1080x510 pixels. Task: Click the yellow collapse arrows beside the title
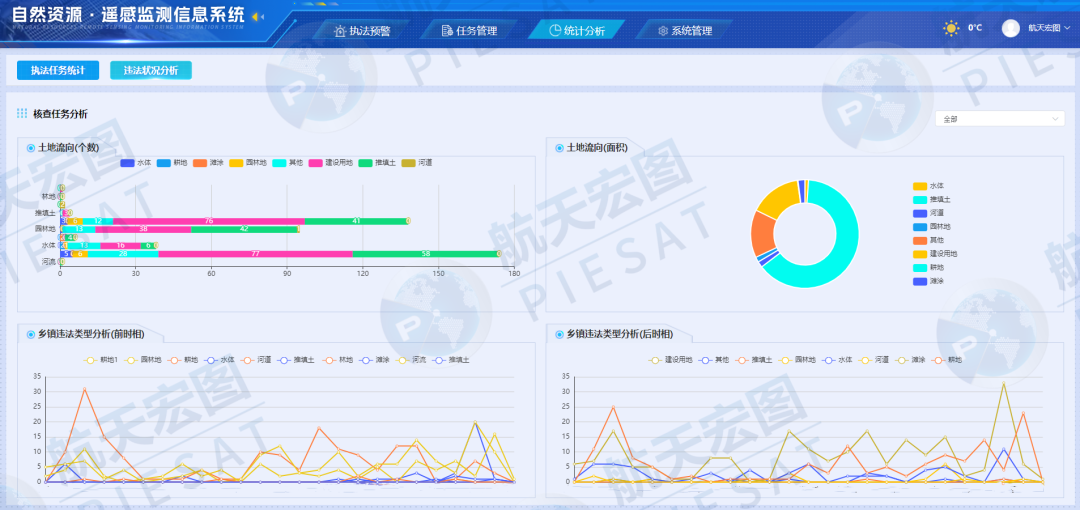[257, 17]
